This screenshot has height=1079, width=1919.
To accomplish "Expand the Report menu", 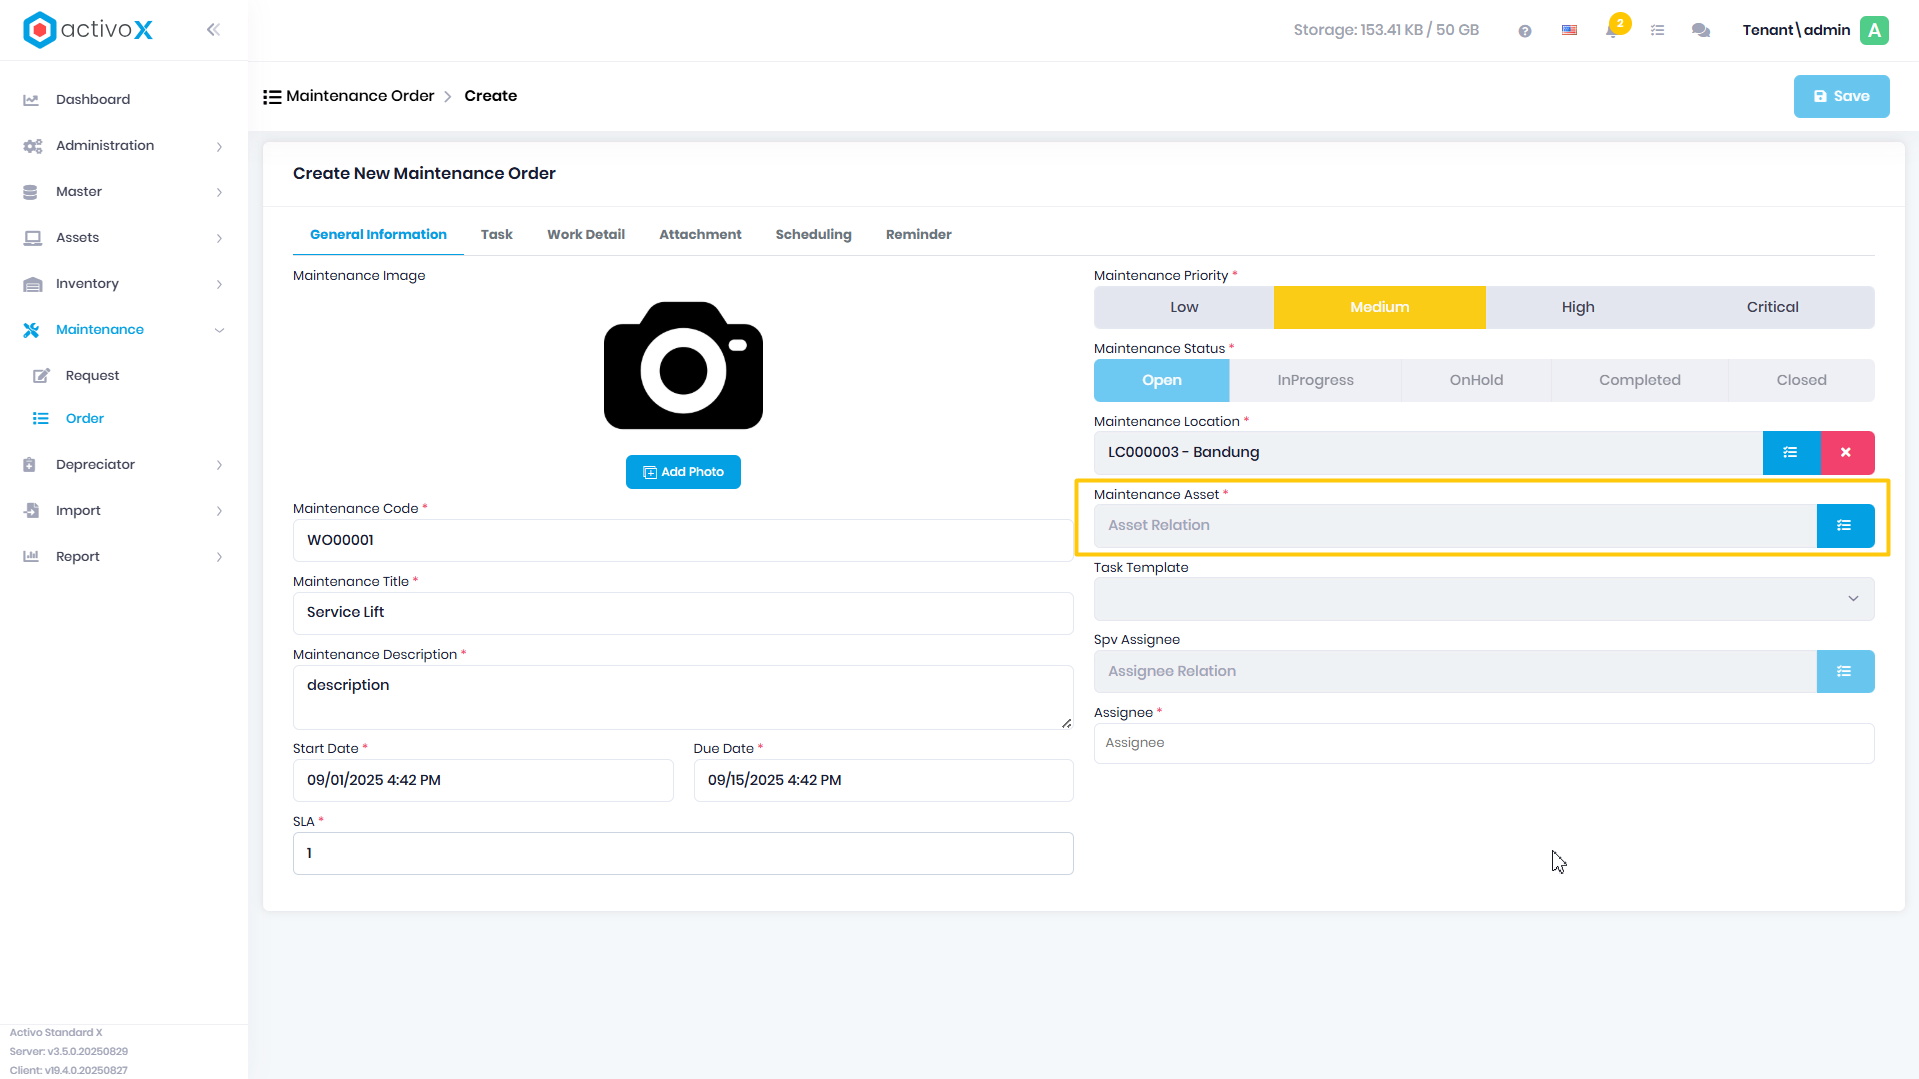I will pyautogui.click(x=219, y=558).
